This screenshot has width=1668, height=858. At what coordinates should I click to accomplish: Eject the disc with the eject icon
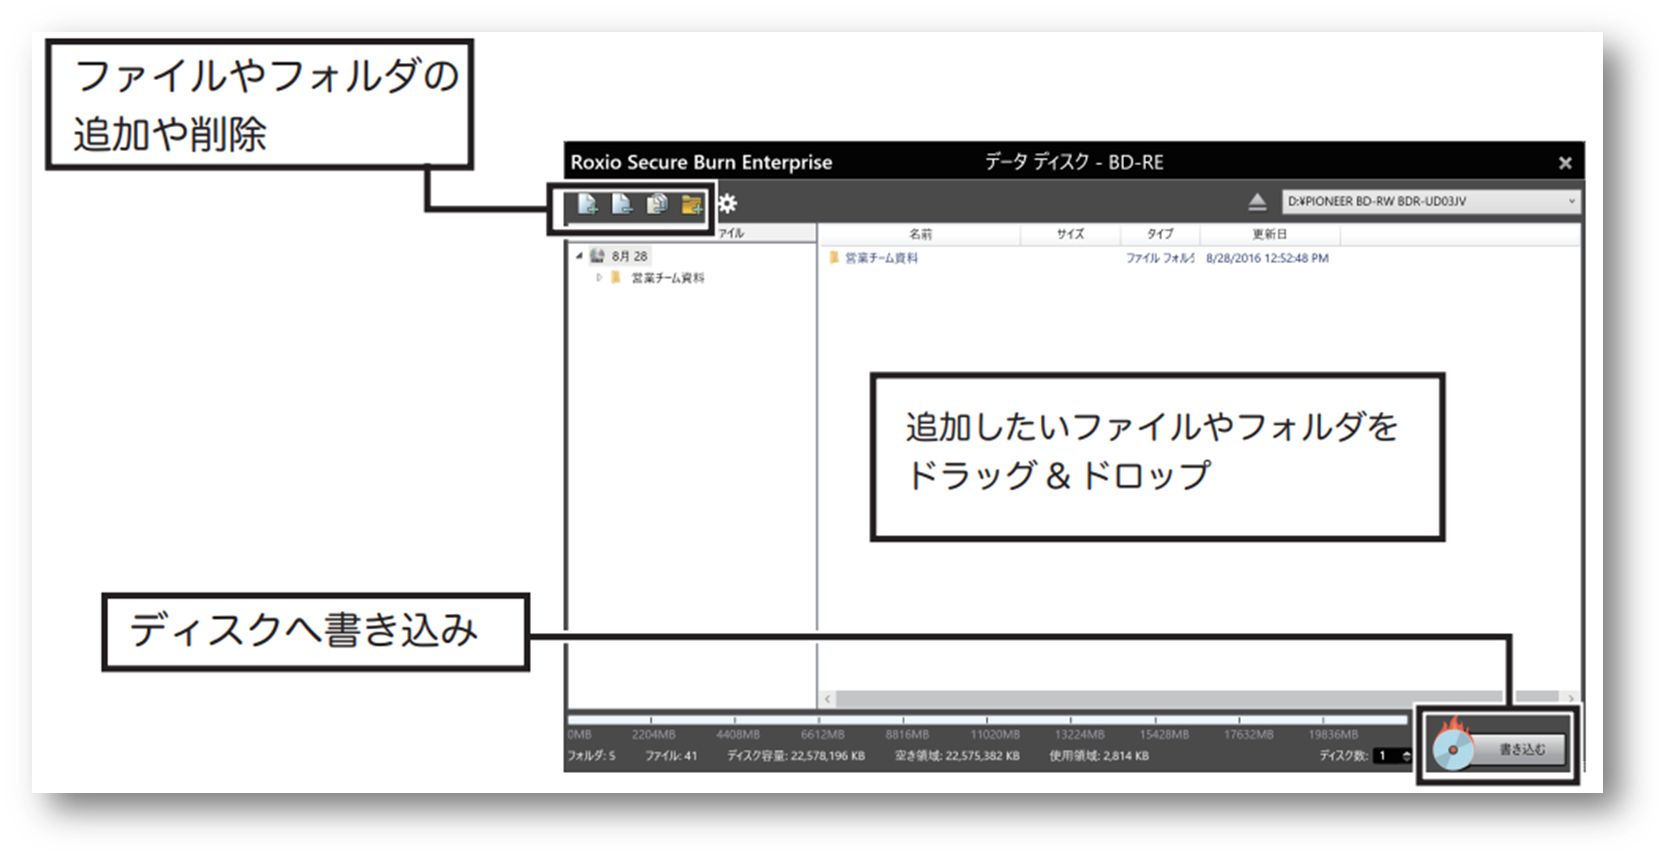click(x=1257, y=202)
